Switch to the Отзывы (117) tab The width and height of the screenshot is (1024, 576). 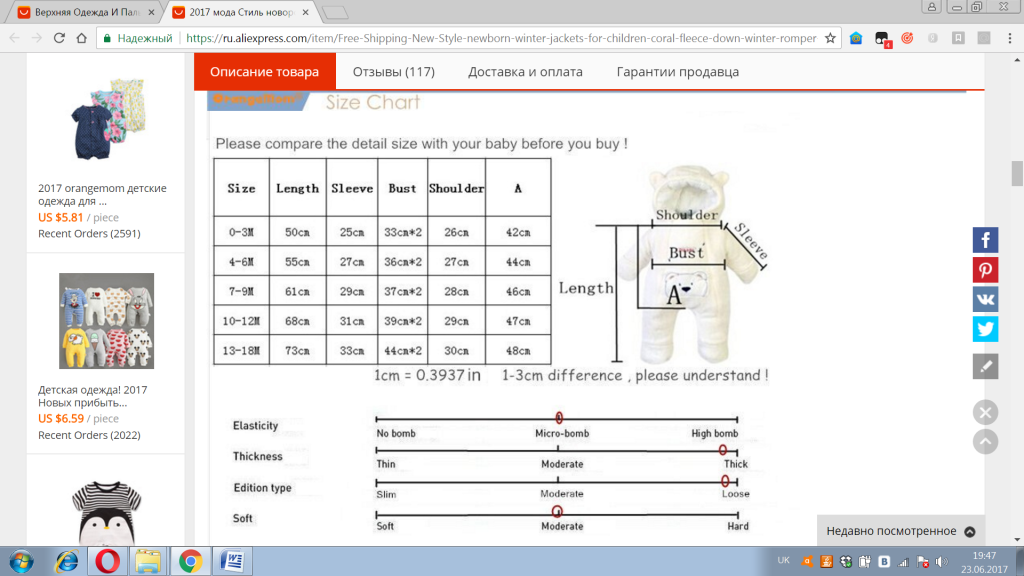tap(393, 72)
